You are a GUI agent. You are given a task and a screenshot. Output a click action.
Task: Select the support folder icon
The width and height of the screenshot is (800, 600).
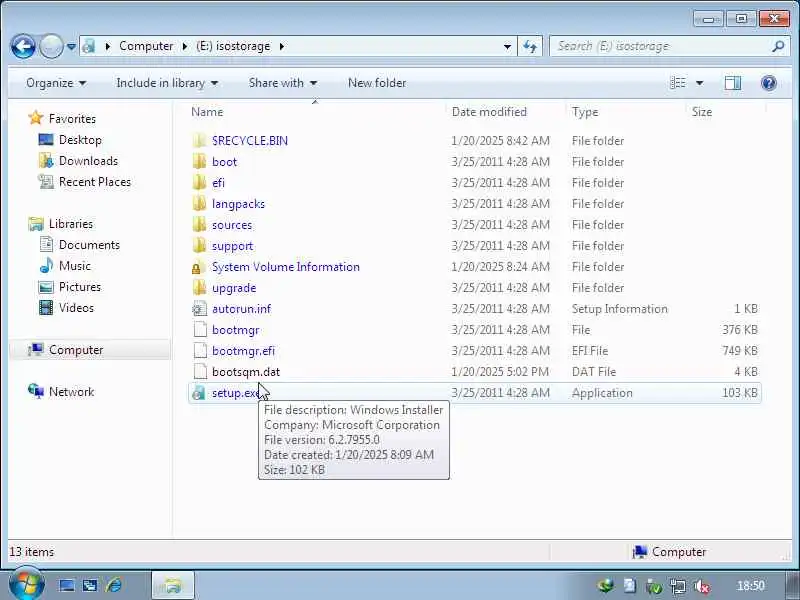[199, 245]
